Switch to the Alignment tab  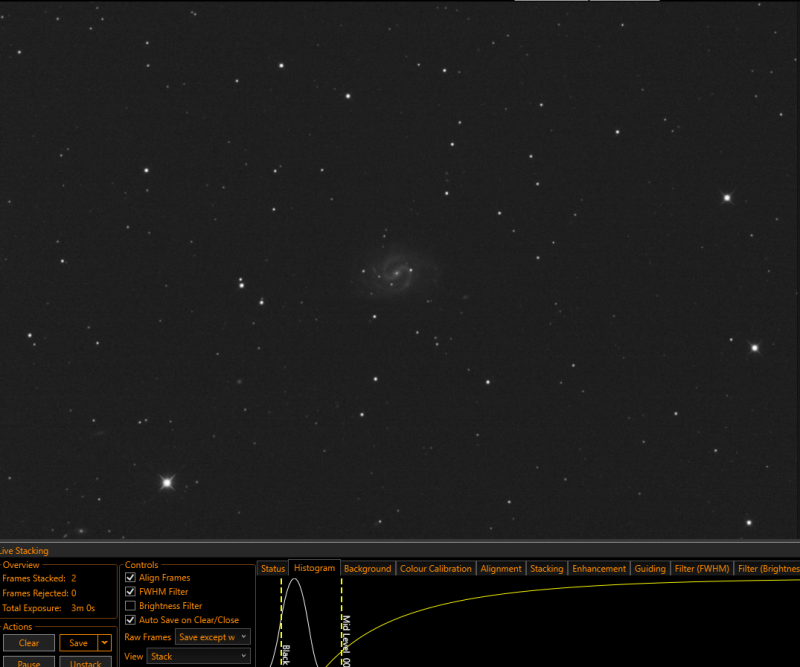tap(501, 569)
